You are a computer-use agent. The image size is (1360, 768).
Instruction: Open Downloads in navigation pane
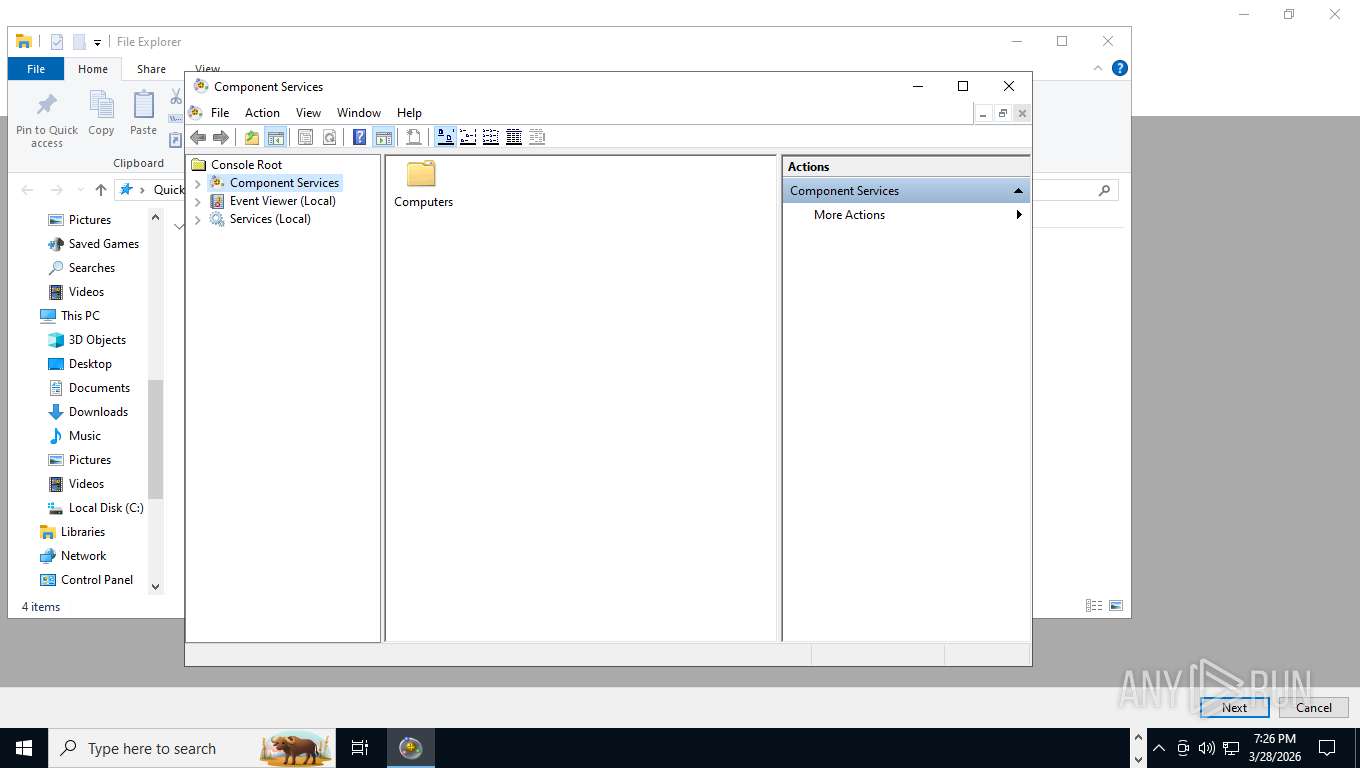pyautogui.click(x=98, y=412)
